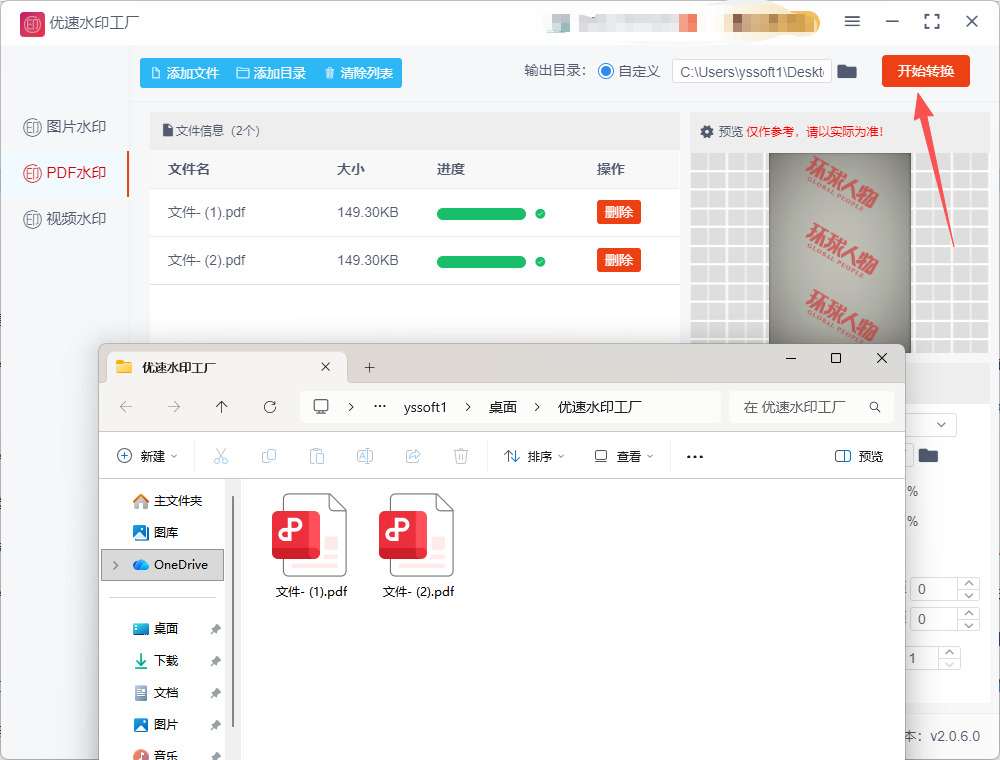1000x760 pixels.
Task: Select the 自定义 output directory radio button
Action: click(x=606, y=71)
